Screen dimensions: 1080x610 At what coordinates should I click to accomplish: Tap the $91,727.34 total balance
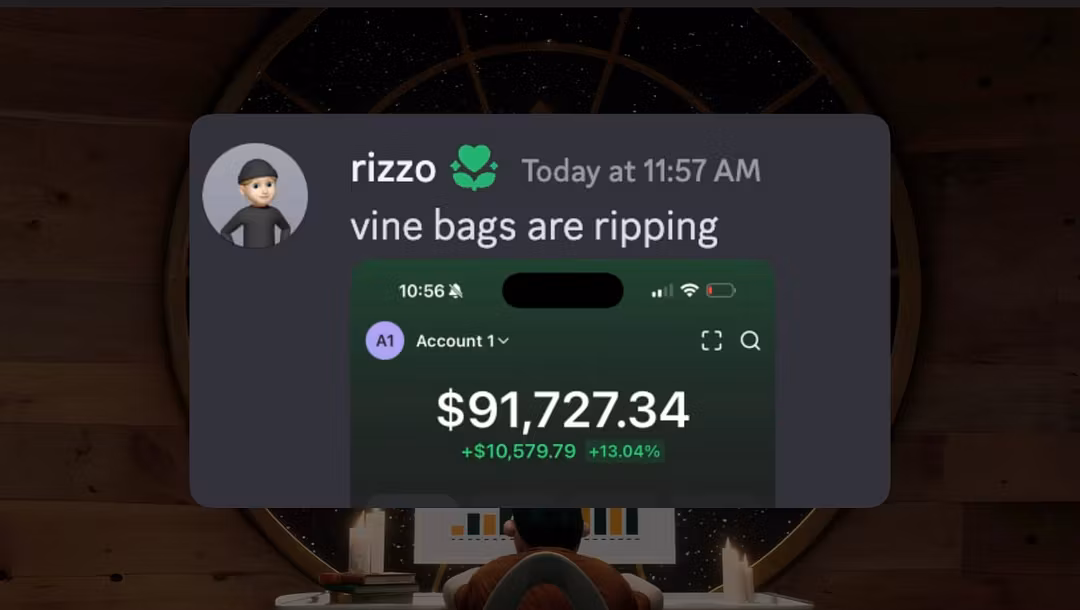click(x=563, y=410)
